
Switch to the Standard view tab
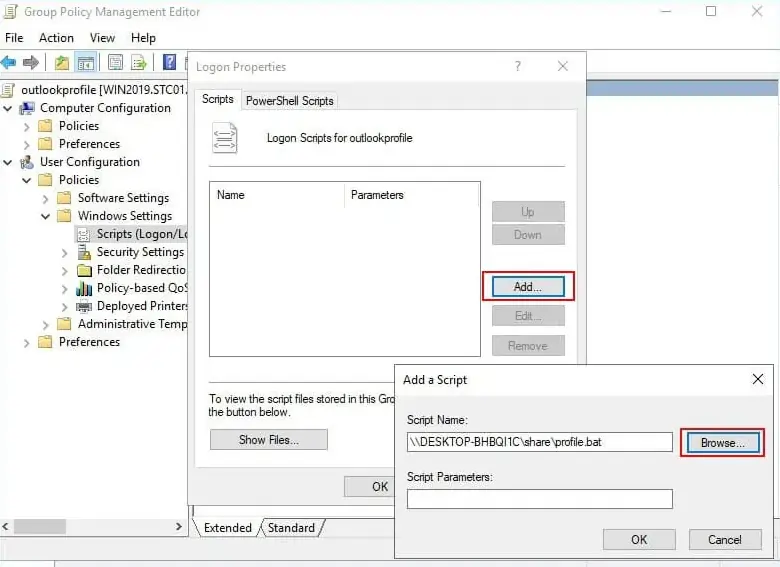click(291, 528)
